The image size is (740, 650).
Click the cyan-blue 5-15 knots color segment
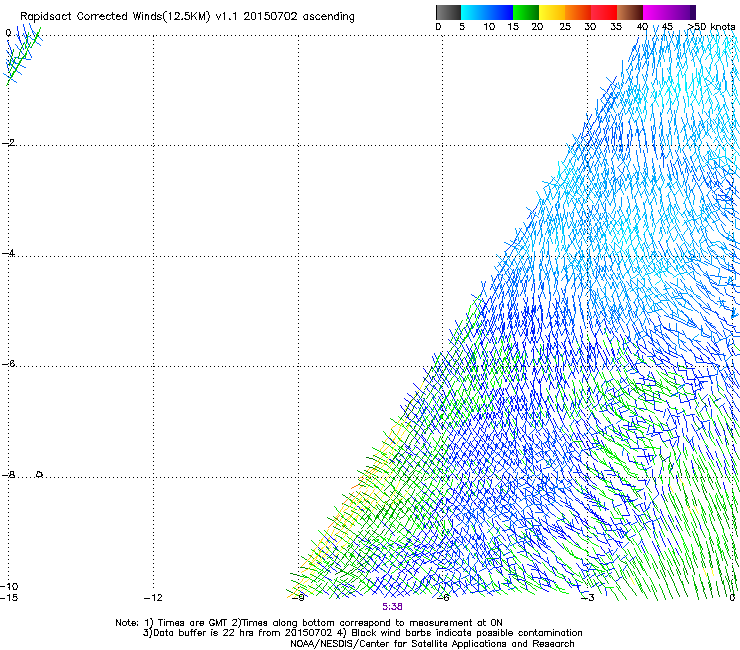[x=487, y=12]
